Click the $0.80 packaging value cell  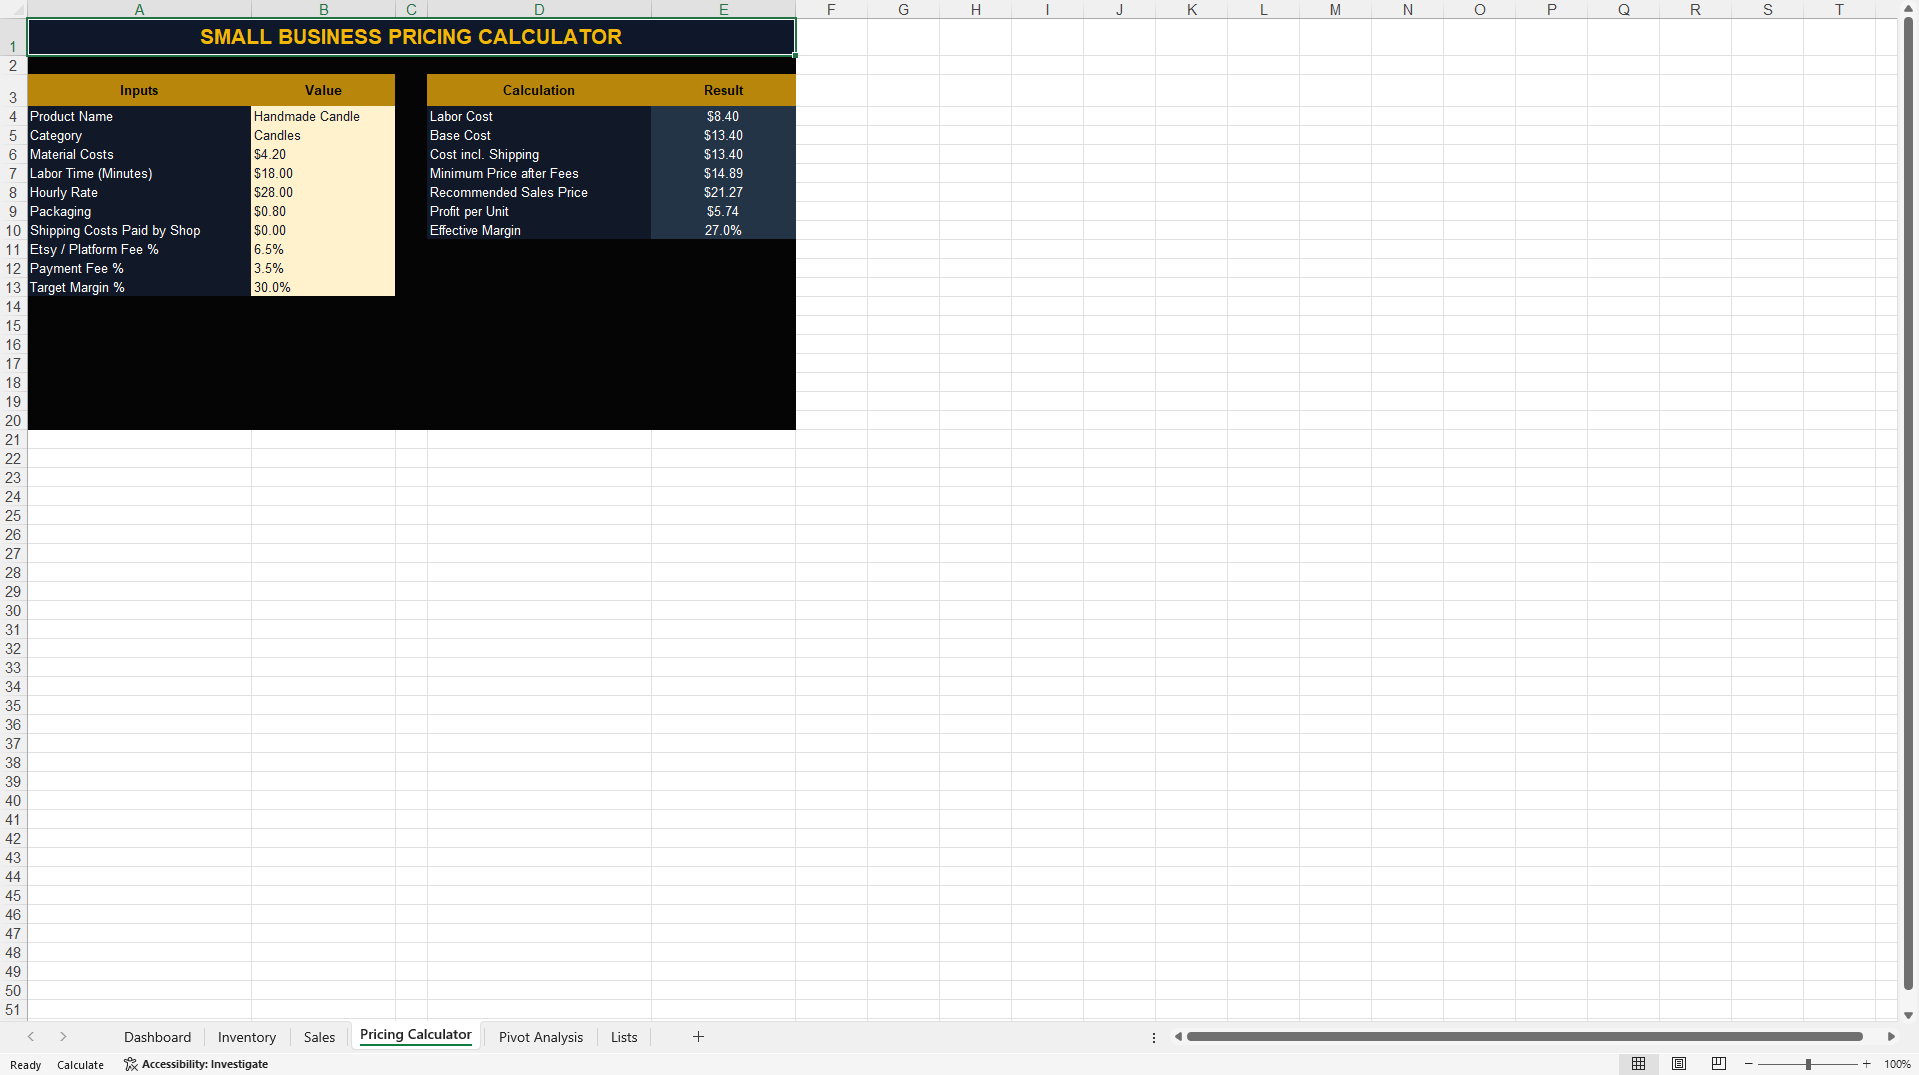coord(323,211)
